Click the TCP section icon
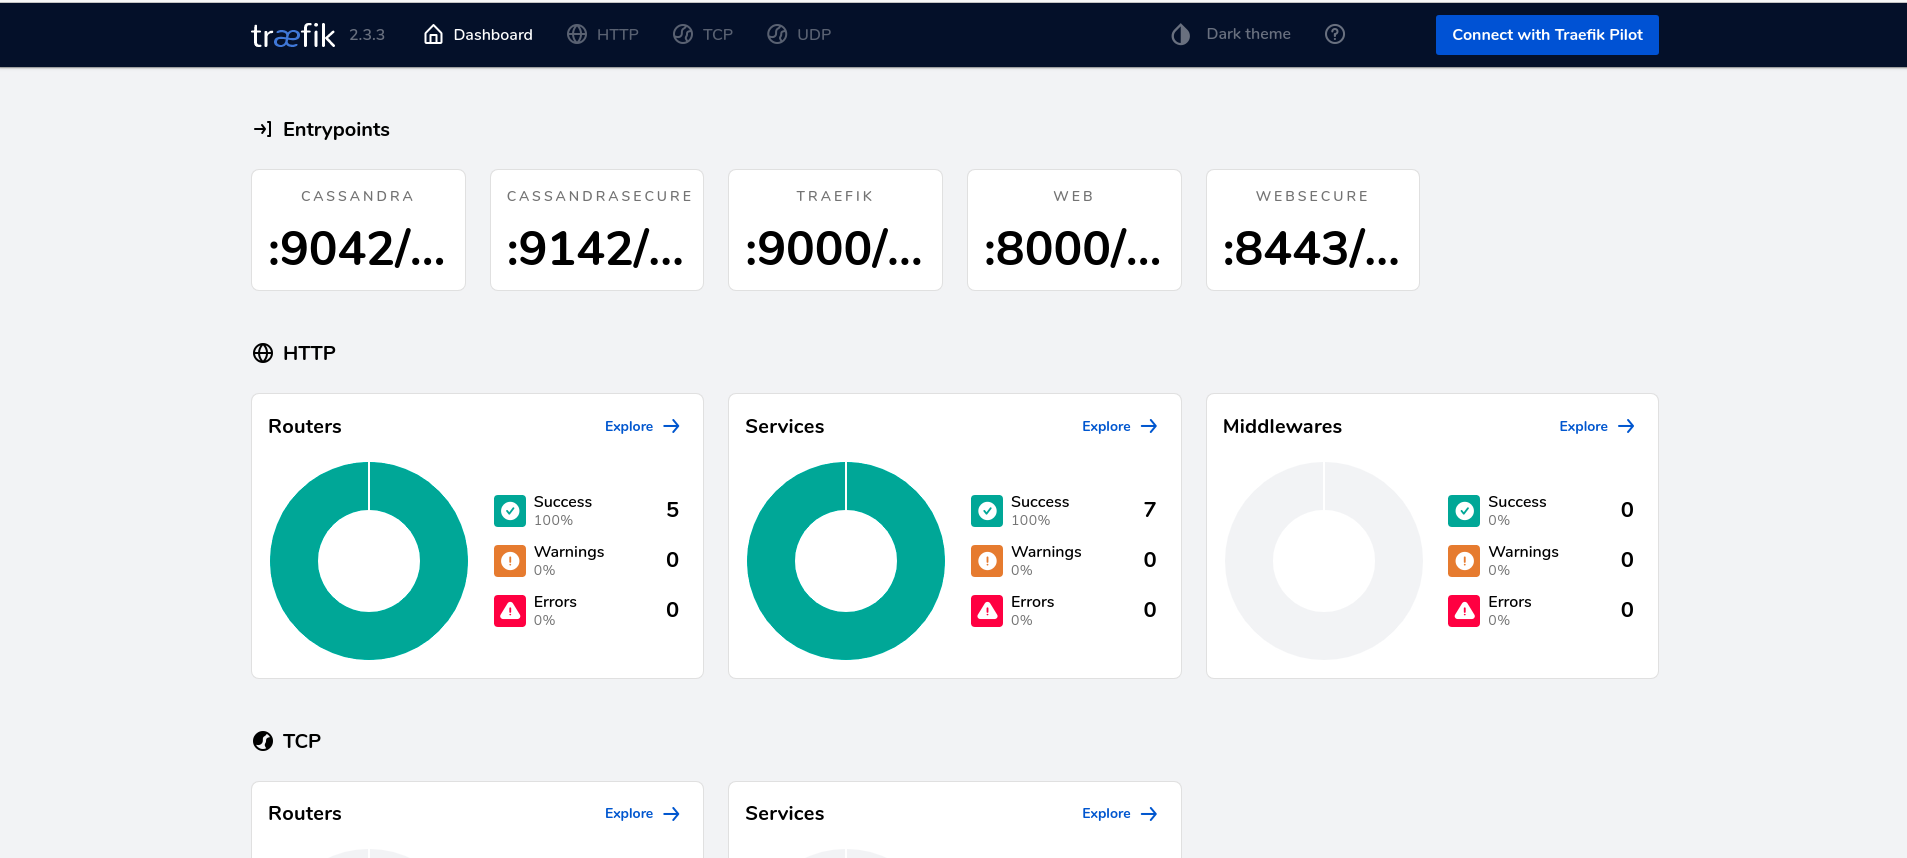This screenshot has height=858, width=1907. [263, 741]
